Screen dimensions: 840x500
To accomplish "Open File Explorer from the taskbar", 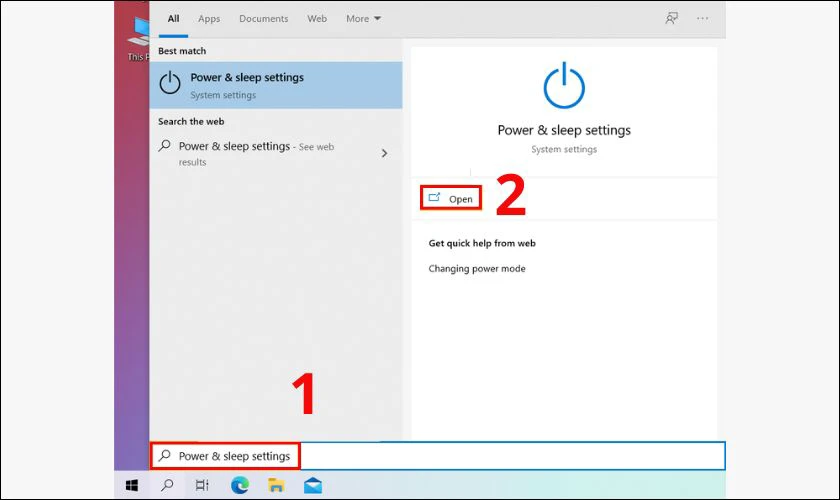I will click(x=276, y=486).
